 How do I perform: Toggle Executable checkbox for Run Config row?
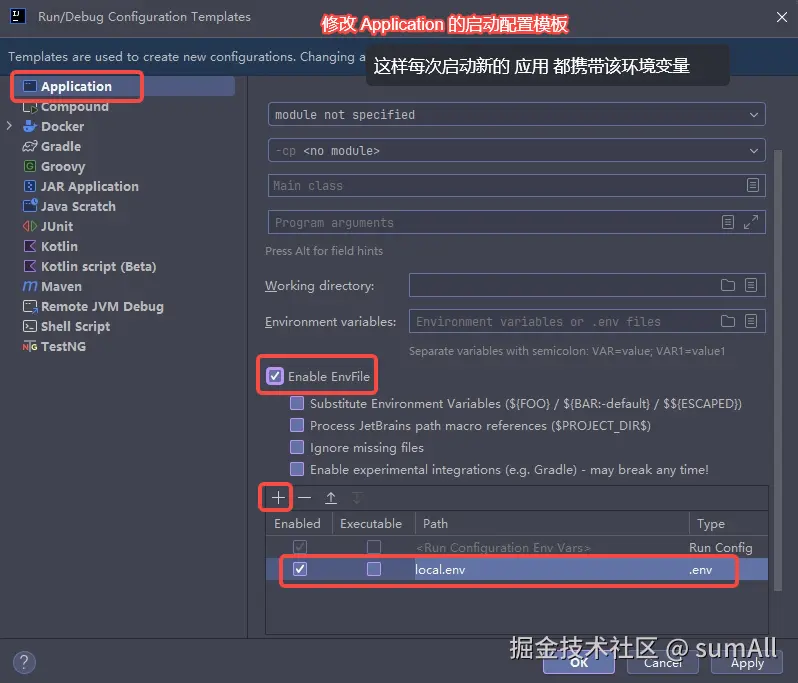click(x=374, y=547)
